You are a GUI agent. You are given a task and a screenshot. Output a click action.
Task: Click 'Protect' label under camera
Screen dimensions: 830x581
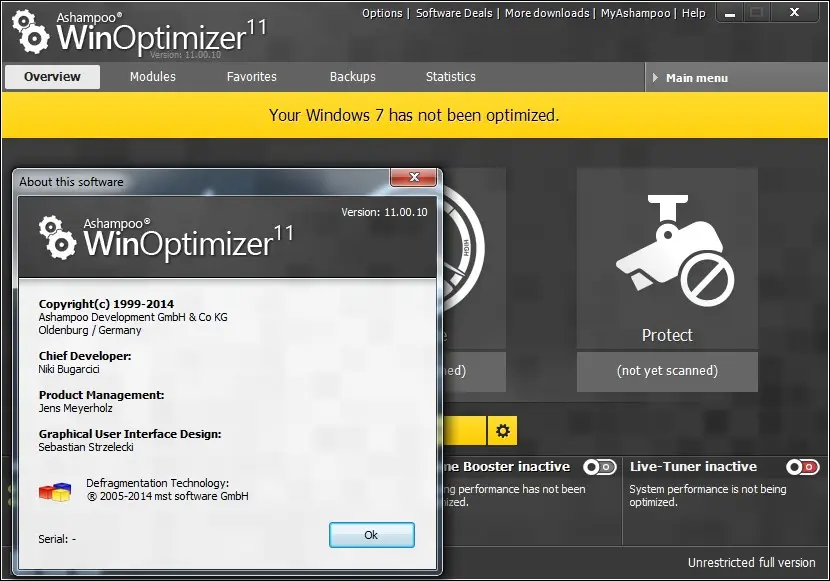click(x=667, y=335)
